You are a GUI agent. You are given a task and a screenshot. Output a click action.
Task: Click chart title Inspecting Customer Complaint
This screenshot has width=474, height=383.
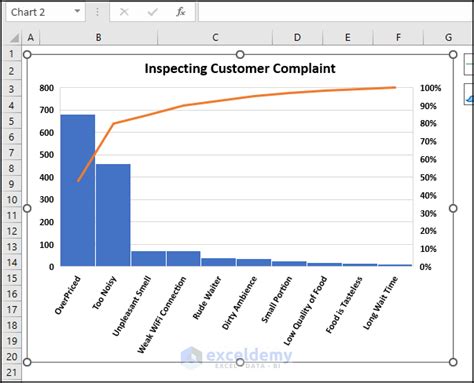coord(240,68)
